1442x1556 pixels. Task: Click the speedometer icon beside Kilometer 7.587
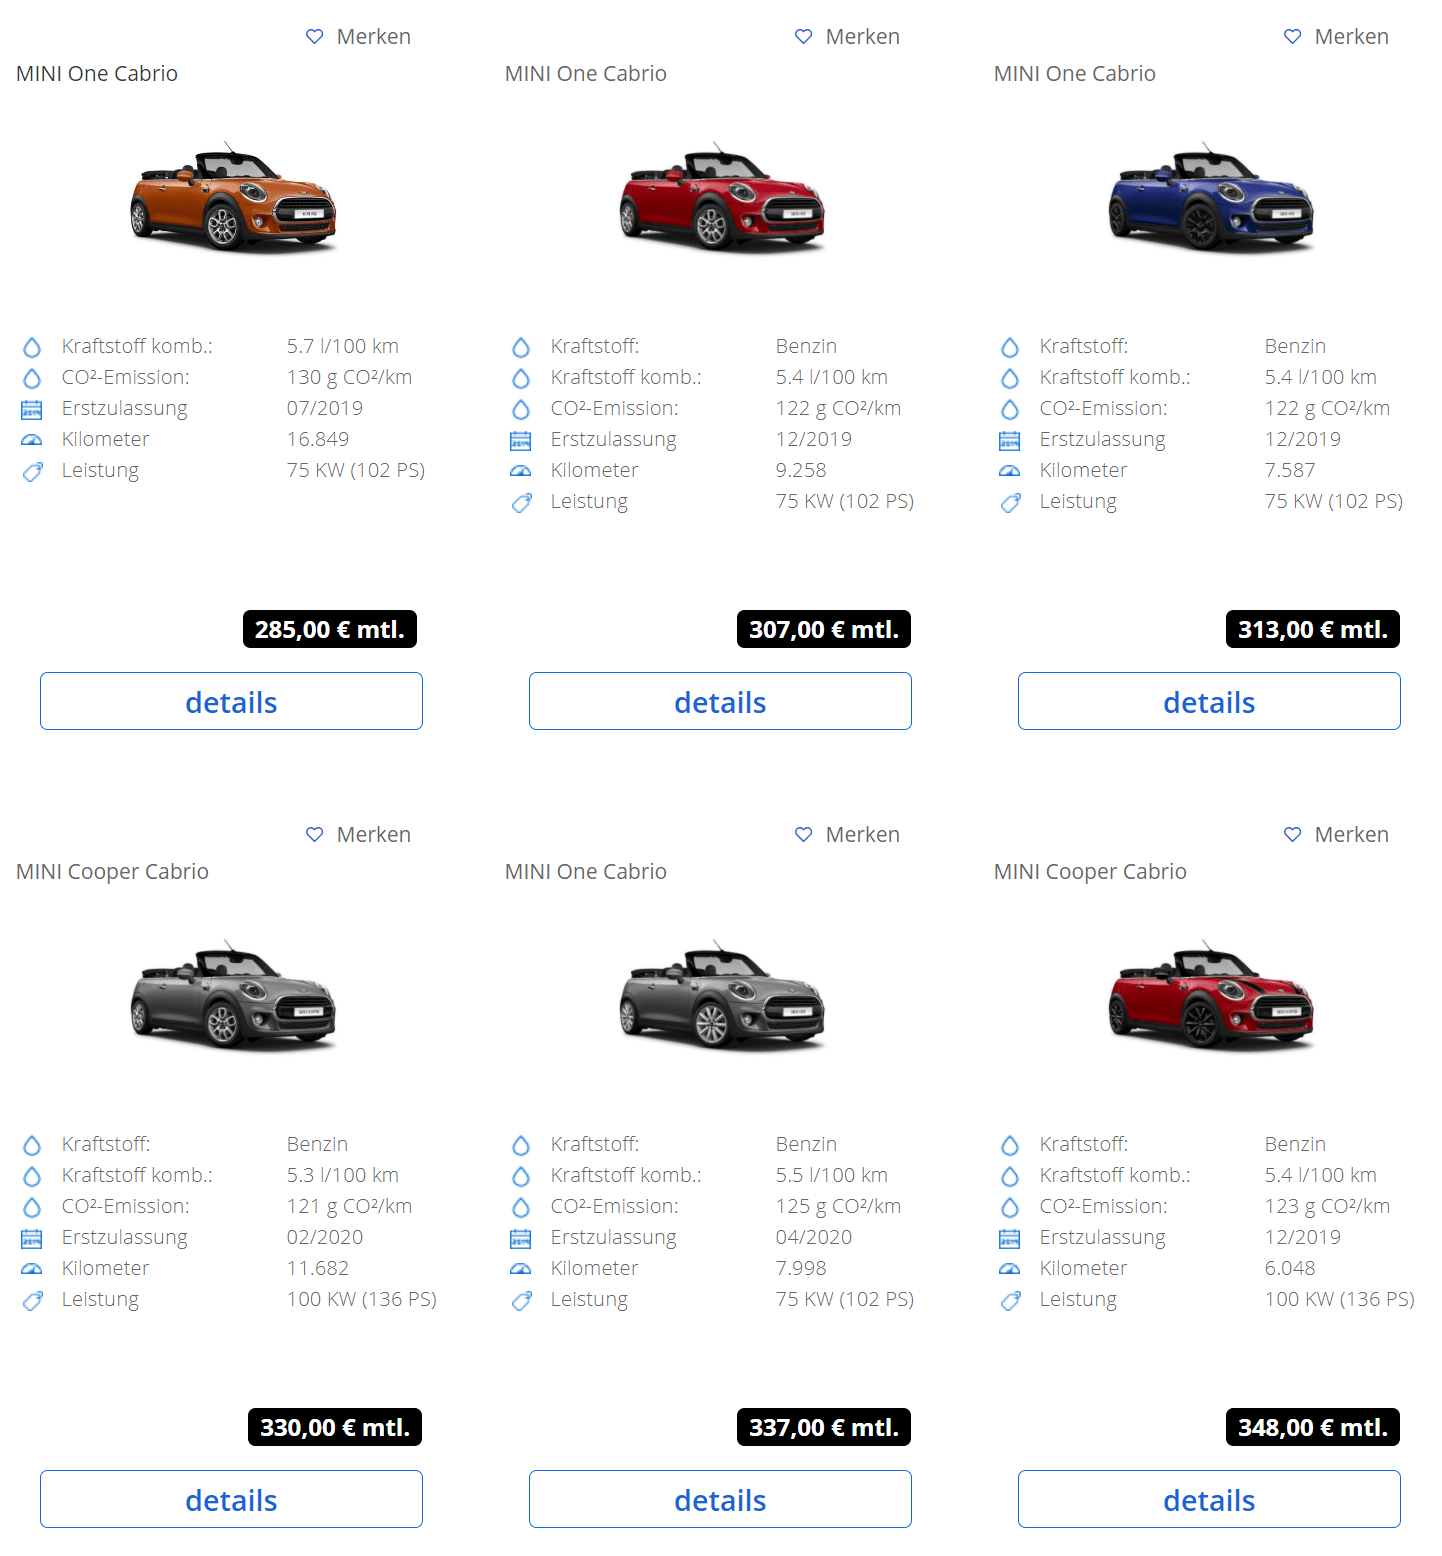(1010, 471)
